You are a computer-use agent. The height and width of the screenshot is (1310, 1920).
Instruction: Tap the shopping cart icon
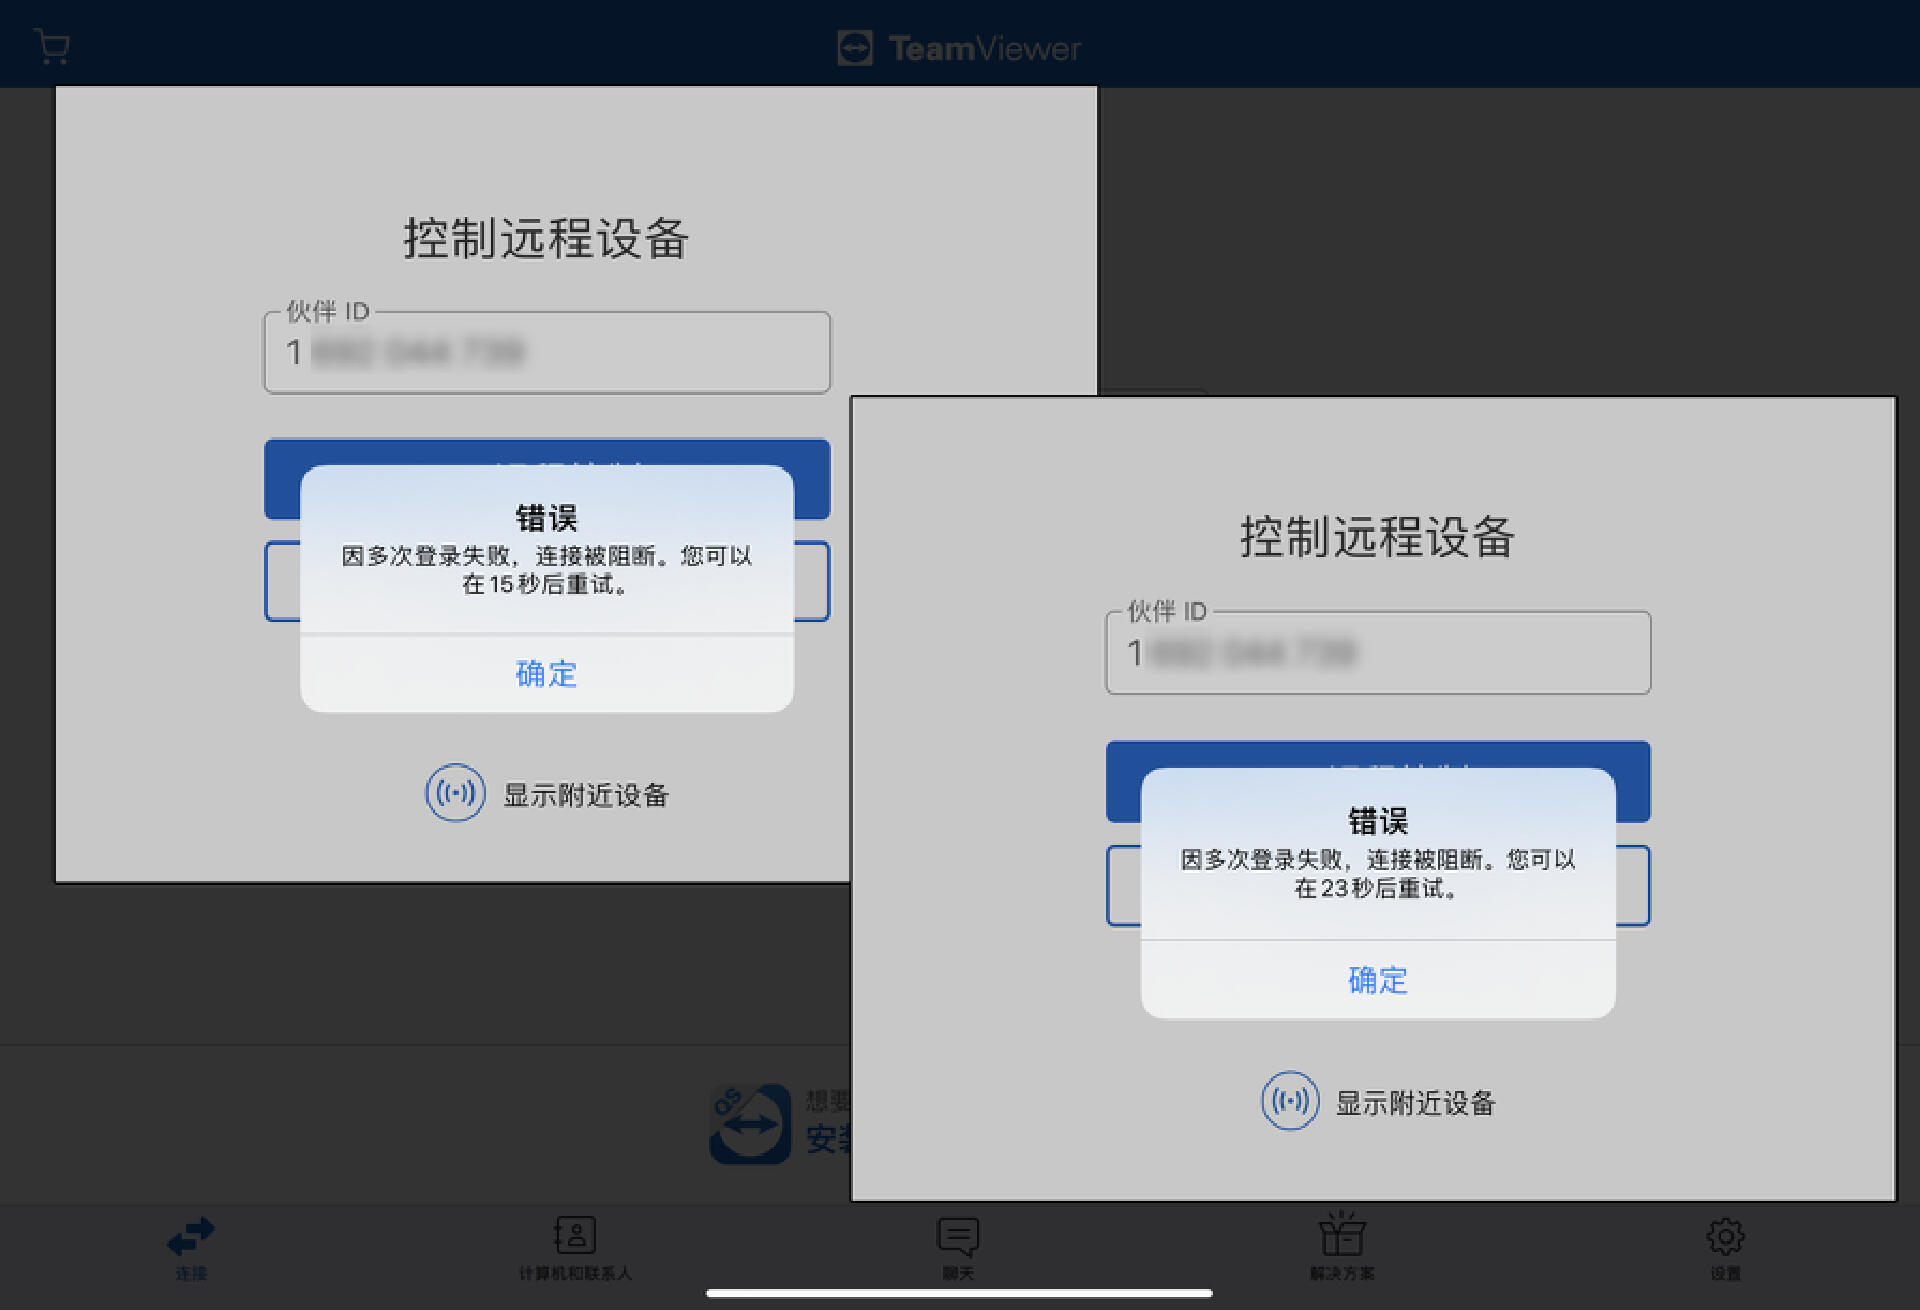coord(52,47)
